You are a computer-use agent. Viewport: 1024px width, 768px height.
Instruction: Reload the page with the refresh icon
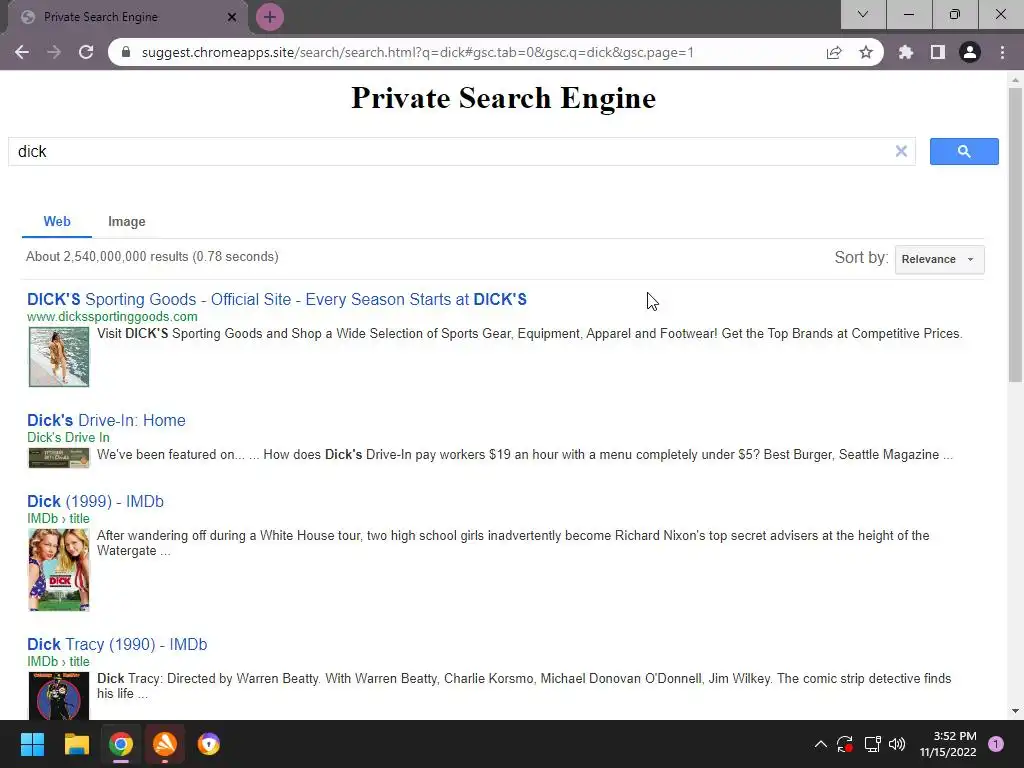pos(86,52)
